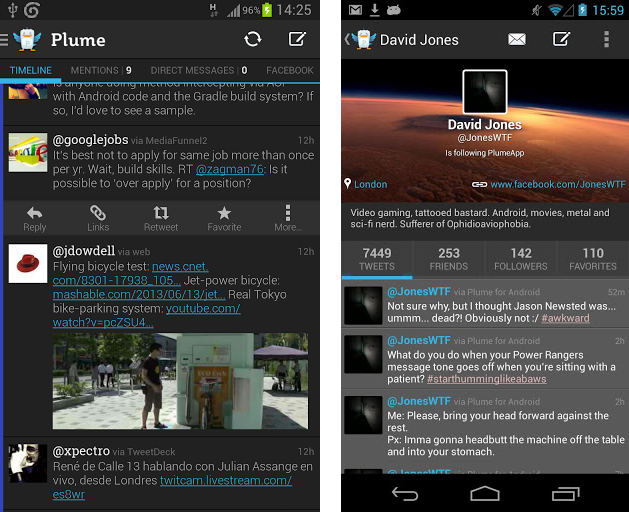Open the youtube.com watch link
This screenshot has height=512, width=629.
coord(203,309)
